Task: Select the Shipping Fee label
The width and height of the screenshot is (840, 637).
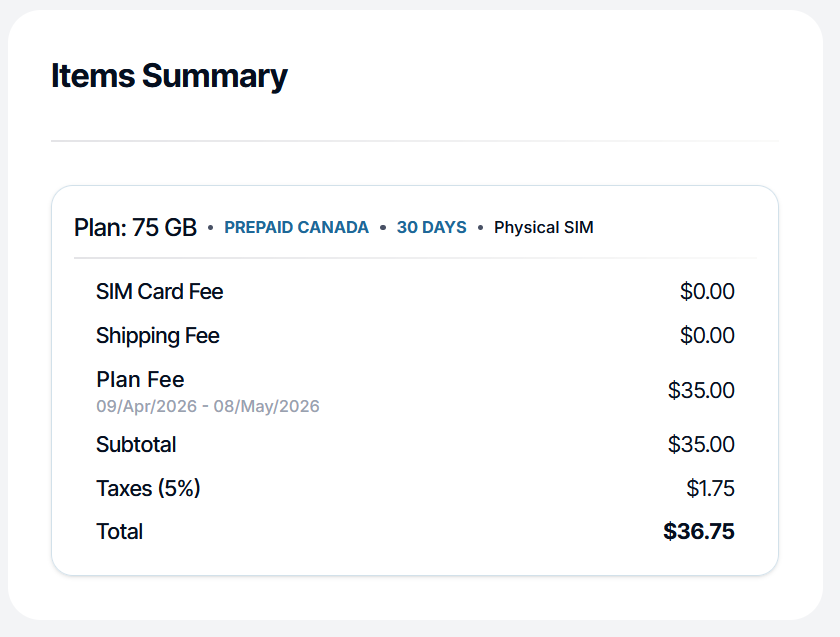Action: pyautogui.click(x=157, y=336)
